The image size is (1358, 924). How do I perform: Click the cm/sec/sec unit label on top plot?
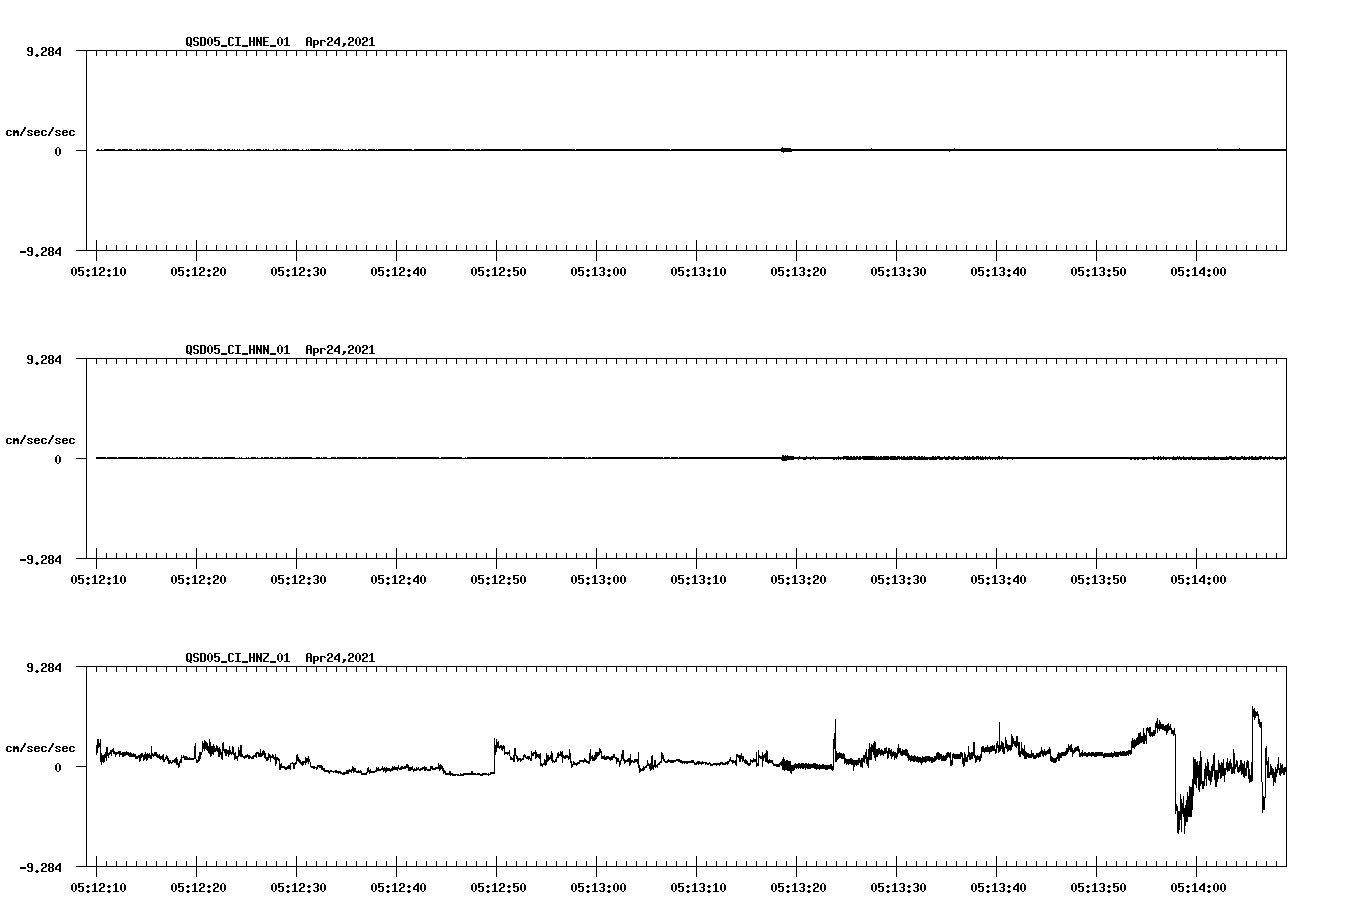click(40, 130)
